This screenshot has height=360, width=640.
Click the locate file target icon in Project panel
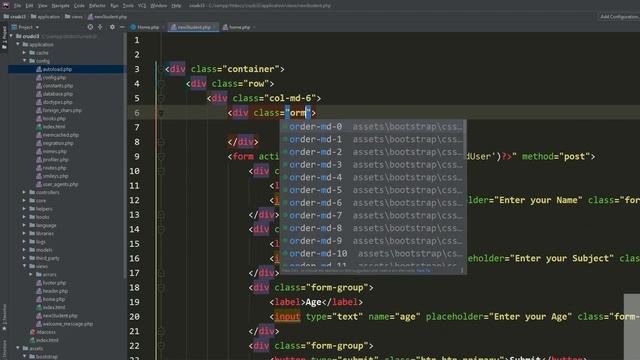click(90, 27)
